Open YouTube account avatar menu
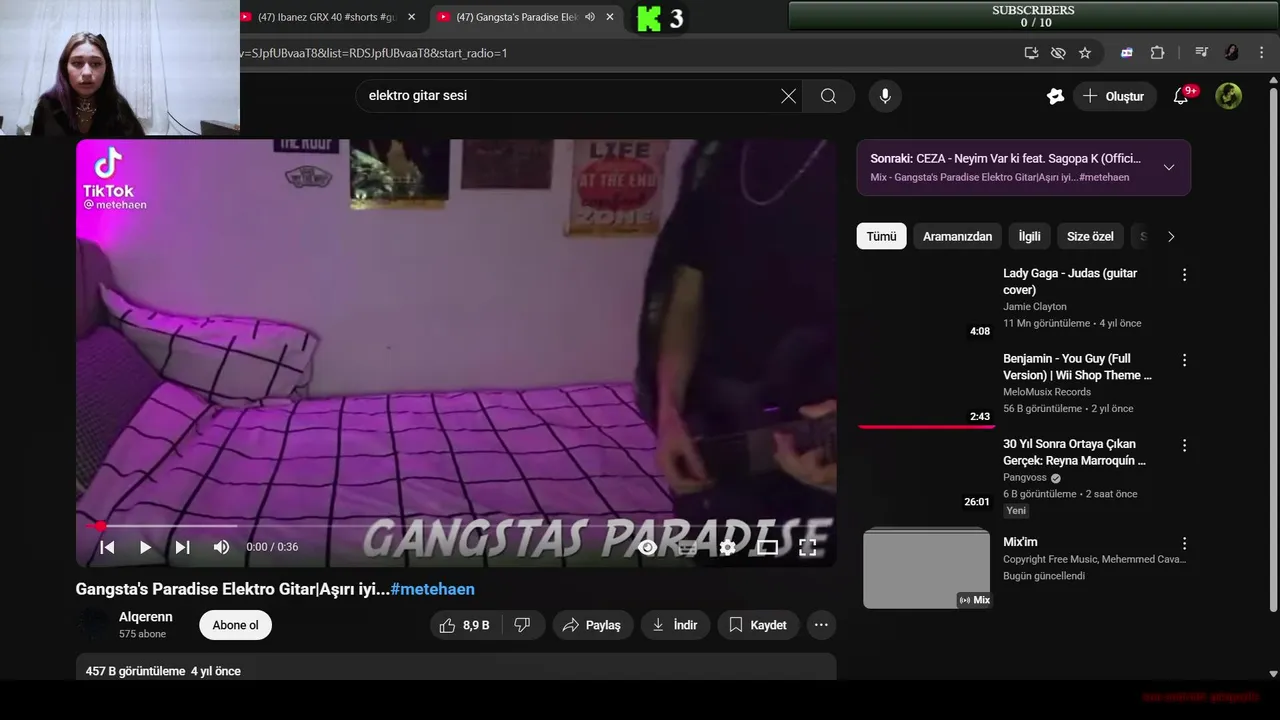The width and height of the screenshot is (1280, 720). tap(1228, 96)
